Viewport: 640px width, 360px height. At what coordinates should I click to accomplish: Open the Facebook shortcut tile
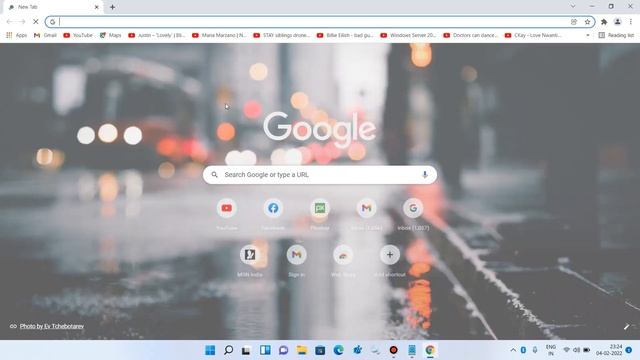click(273, 208)
